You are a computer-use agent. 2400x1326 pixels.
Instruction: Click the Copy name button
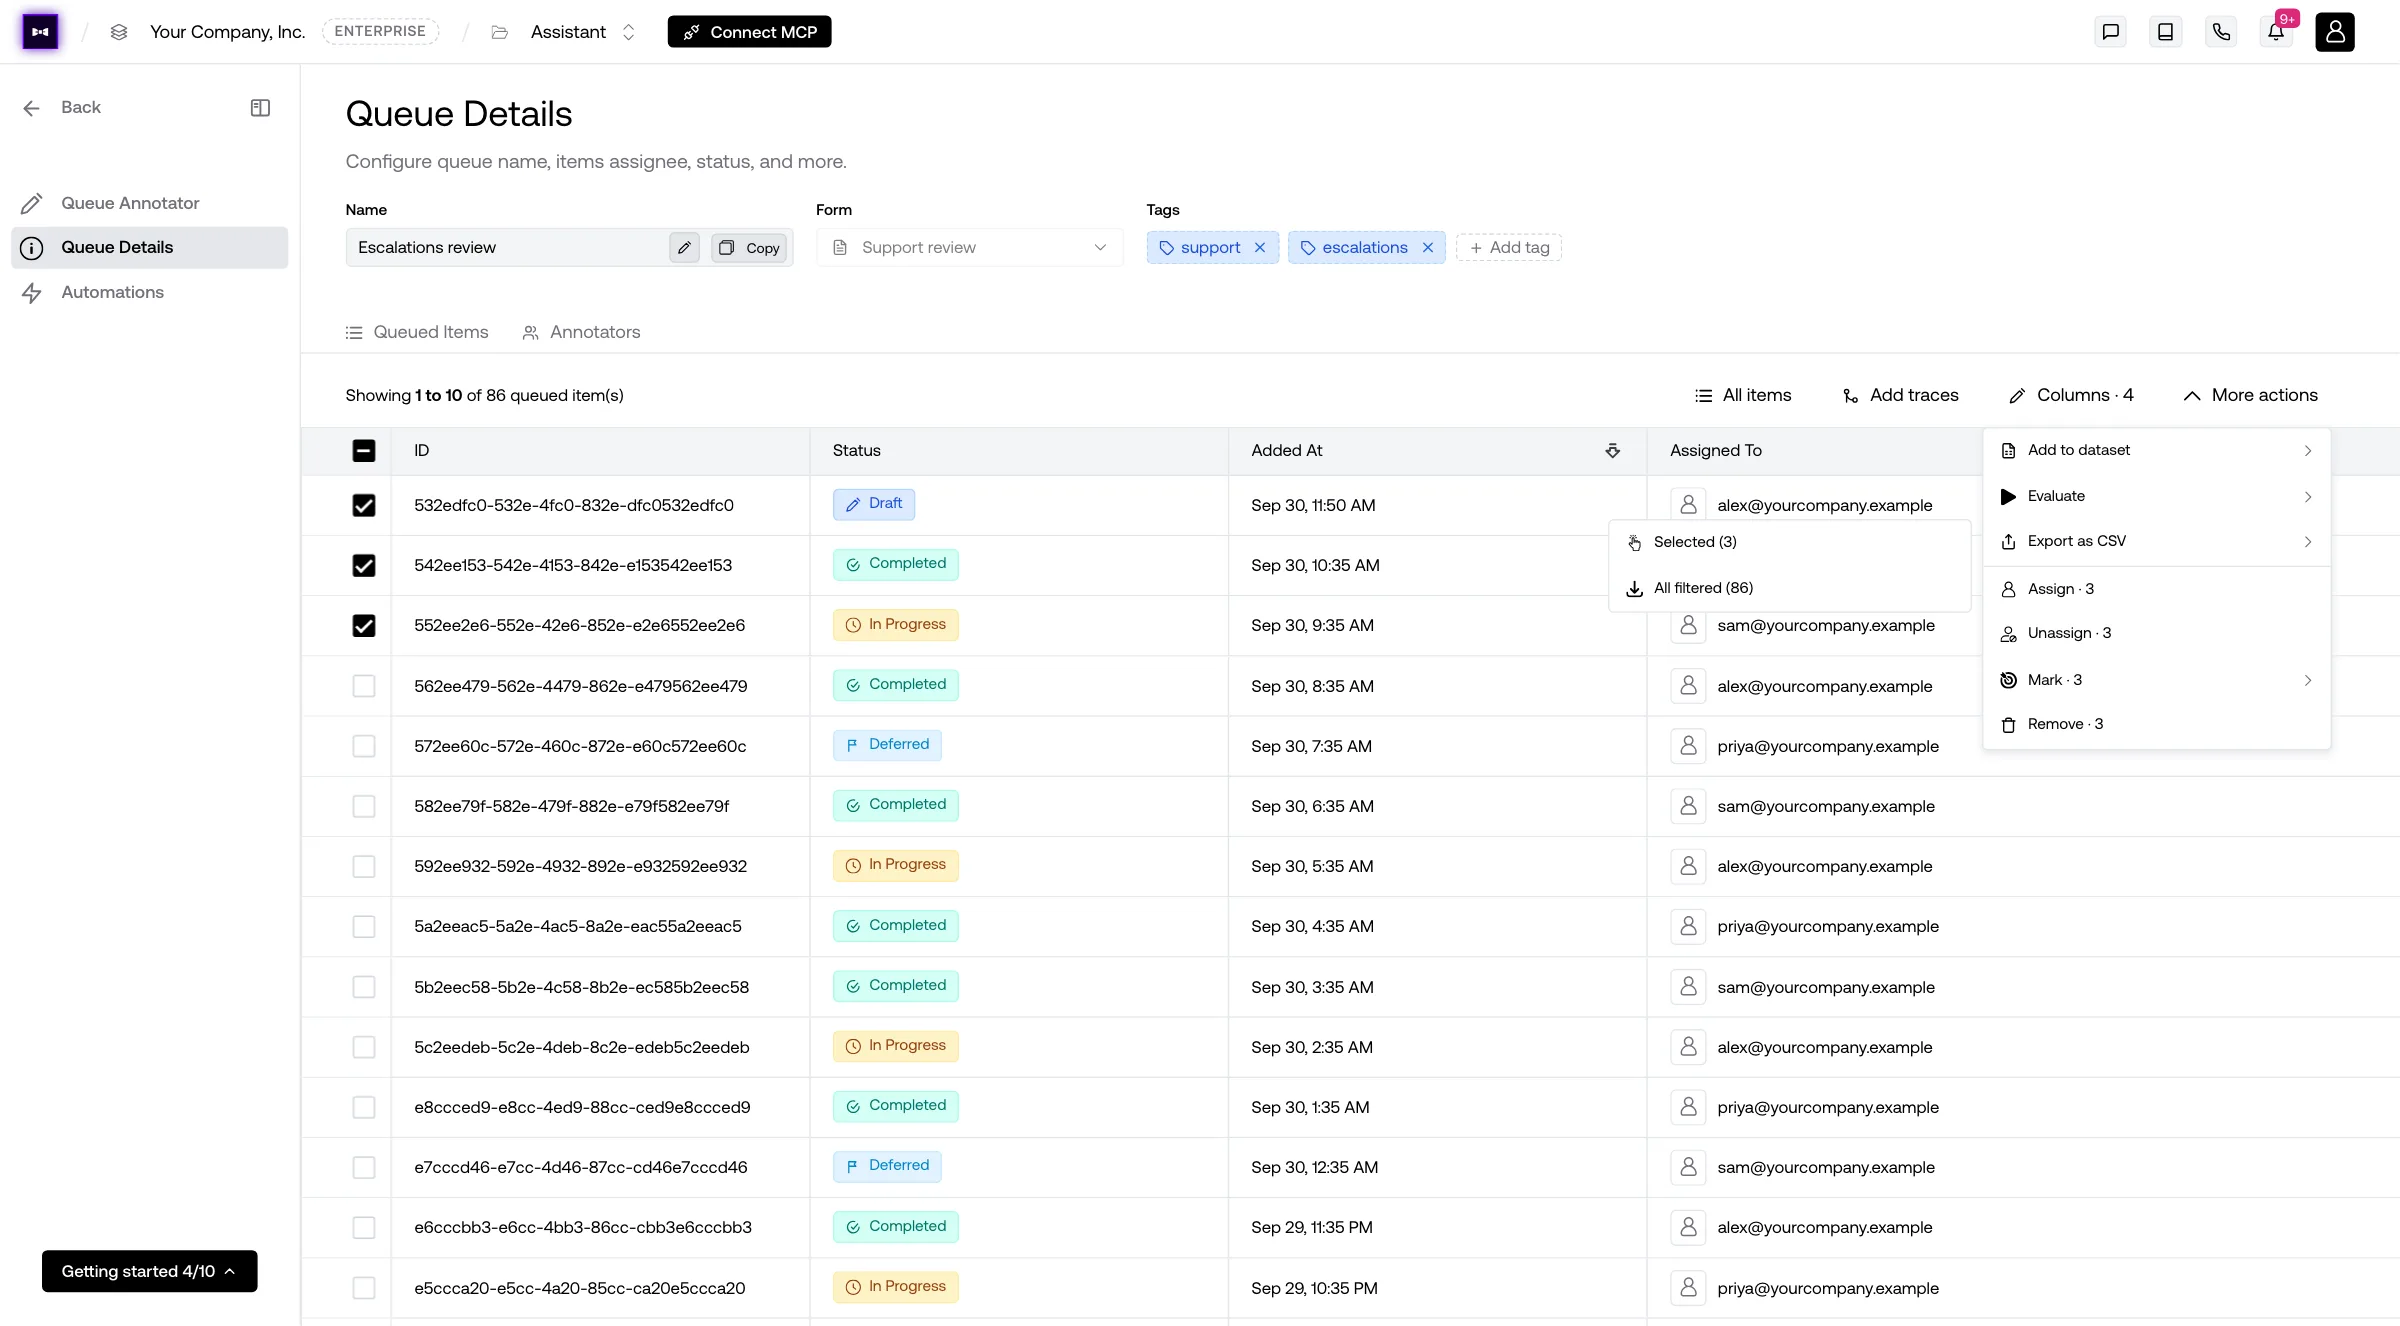pos(750,247)
